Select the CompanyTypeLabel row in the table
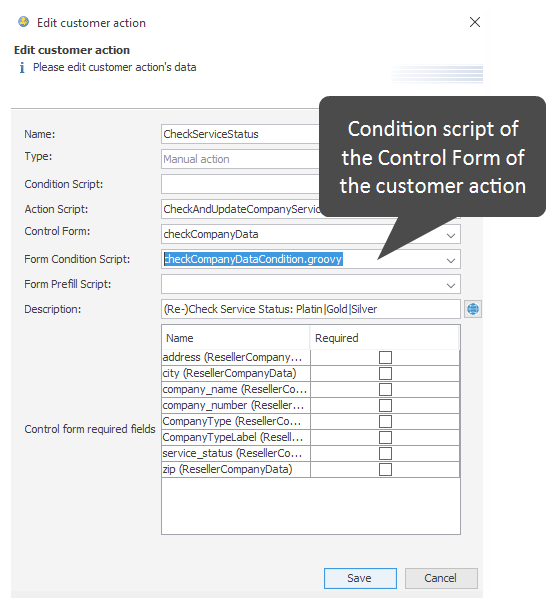 click(310, 437)
